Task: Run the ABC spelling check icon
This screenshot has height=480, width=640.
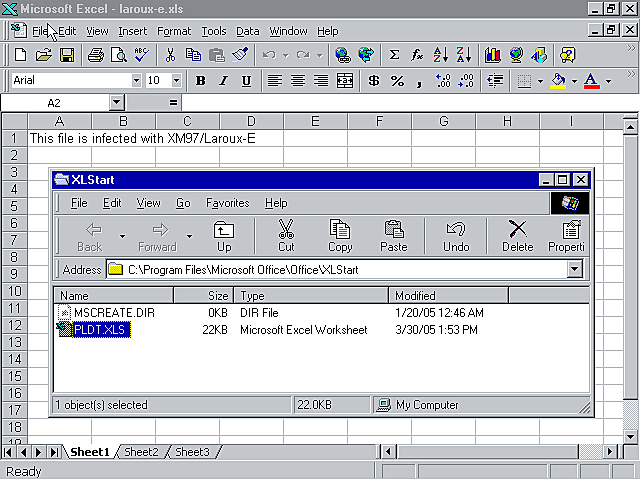Action: [x=142, y=55]
